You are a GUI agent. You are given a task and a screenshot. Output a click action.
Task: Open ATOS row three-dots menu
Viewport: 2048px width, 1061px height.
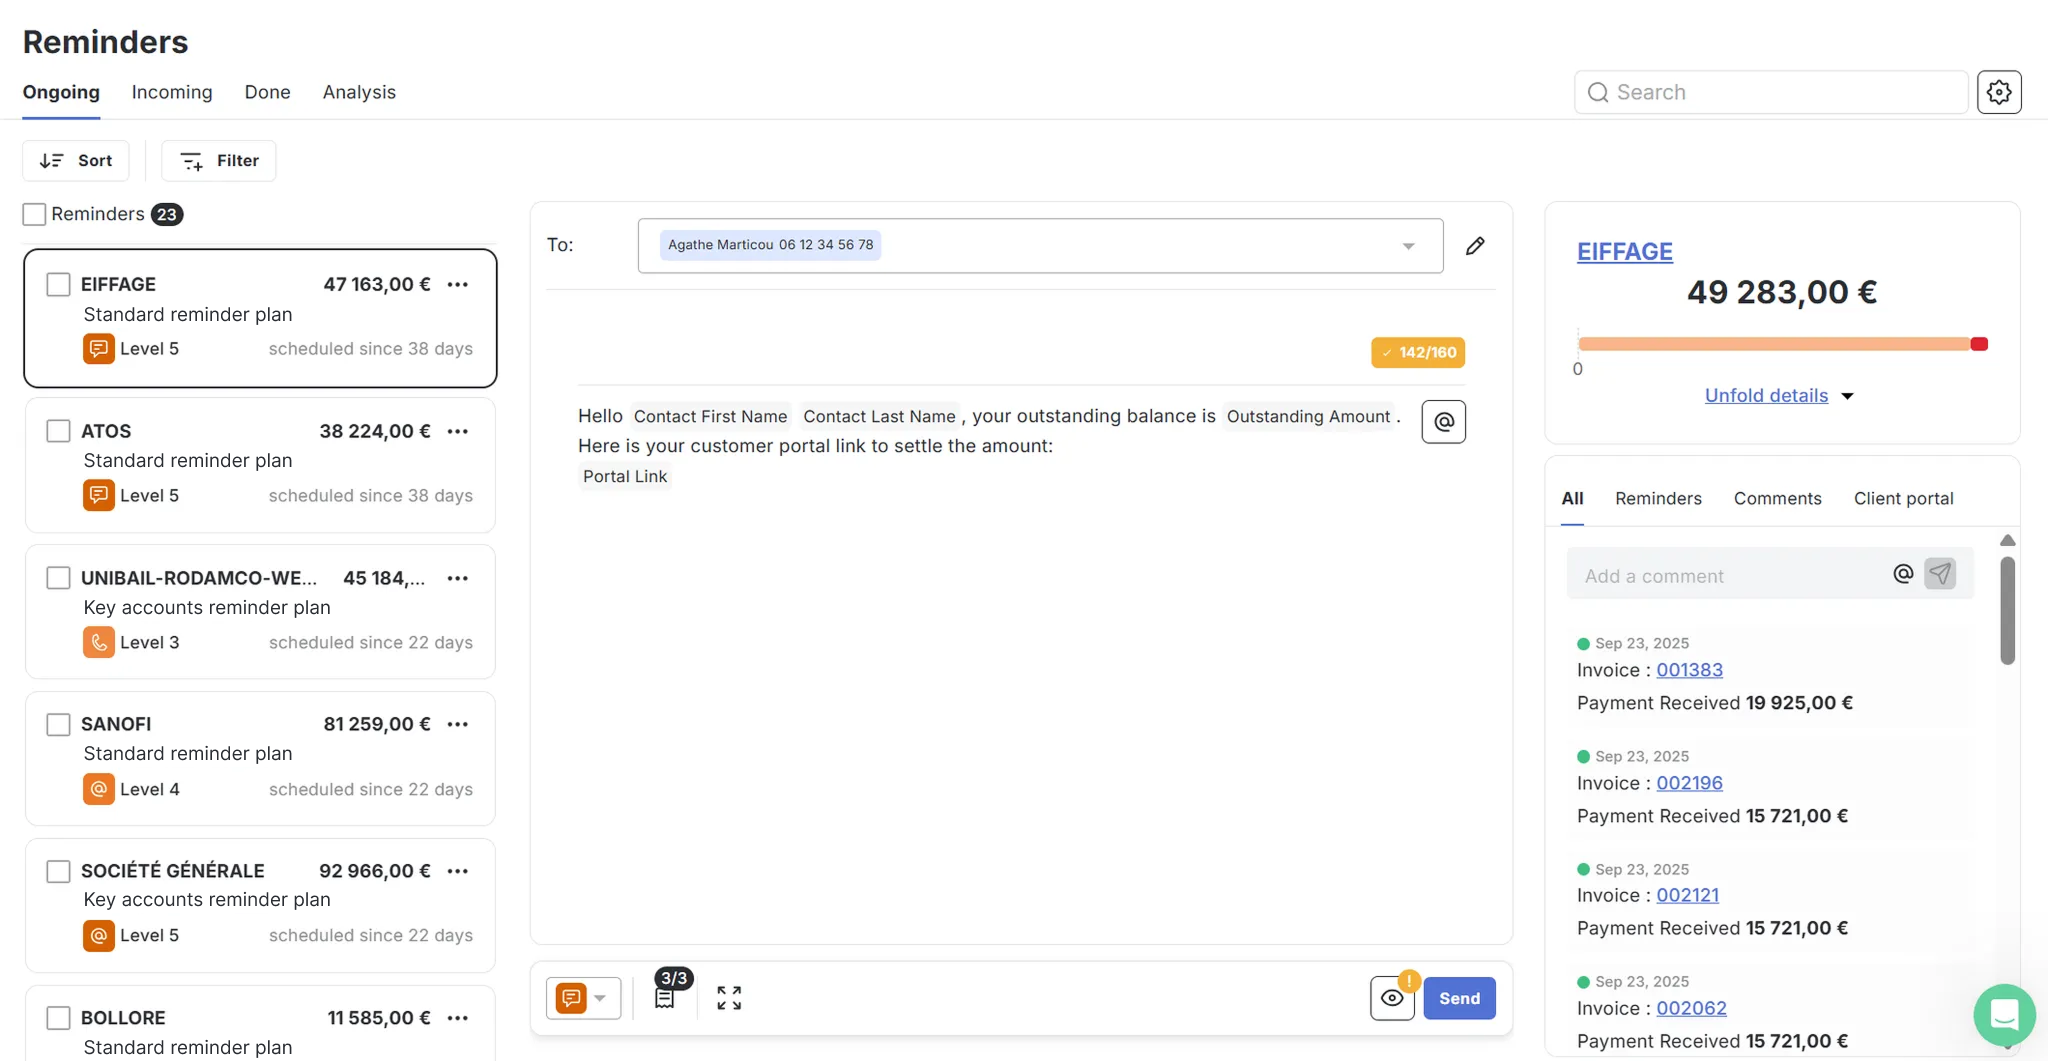click(x=458, y=431)
